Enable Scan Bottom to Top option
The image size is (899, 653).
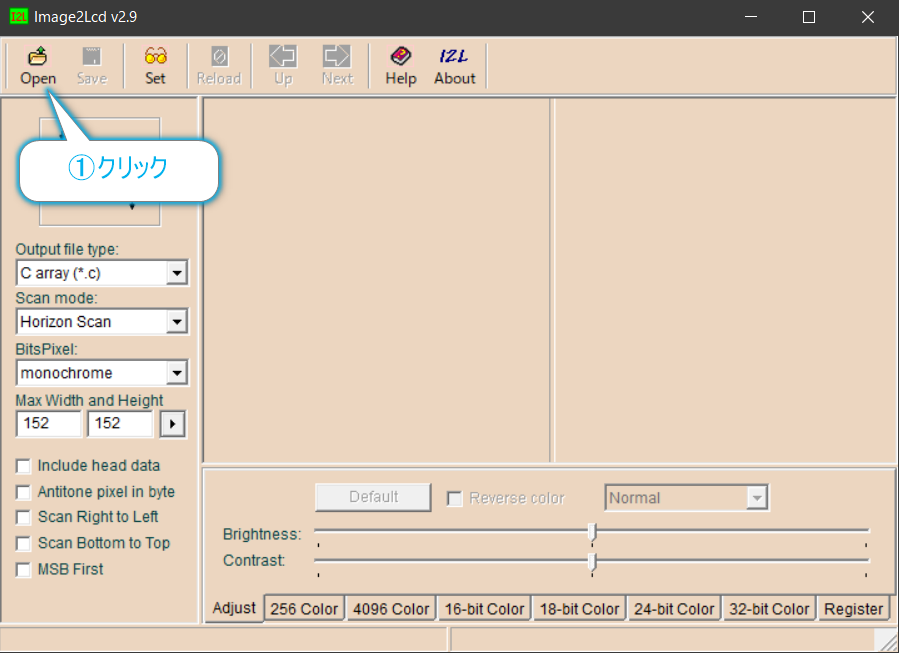pyautogui.click(x=23, y=543)
